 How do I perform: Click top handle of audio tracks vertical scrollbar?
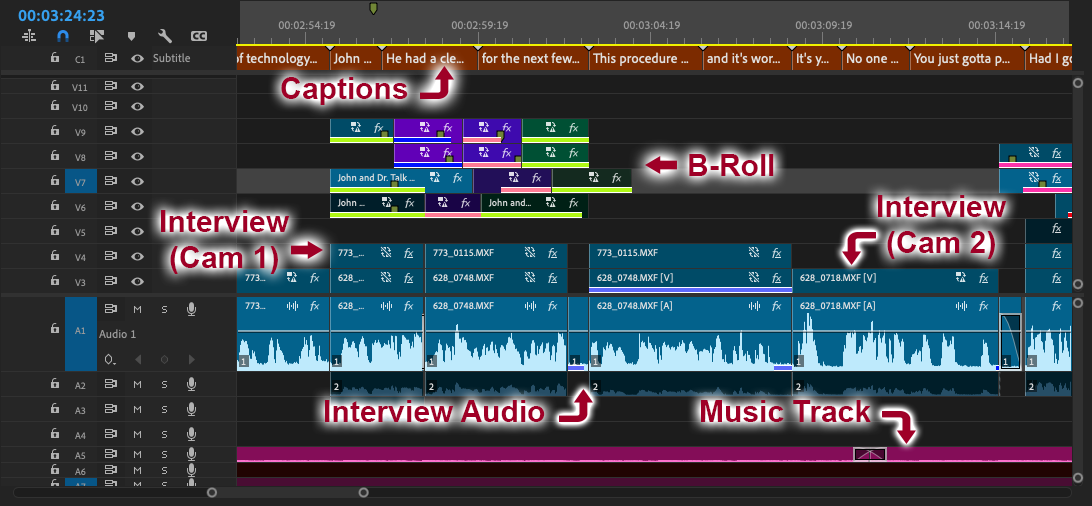(1078, 303)
